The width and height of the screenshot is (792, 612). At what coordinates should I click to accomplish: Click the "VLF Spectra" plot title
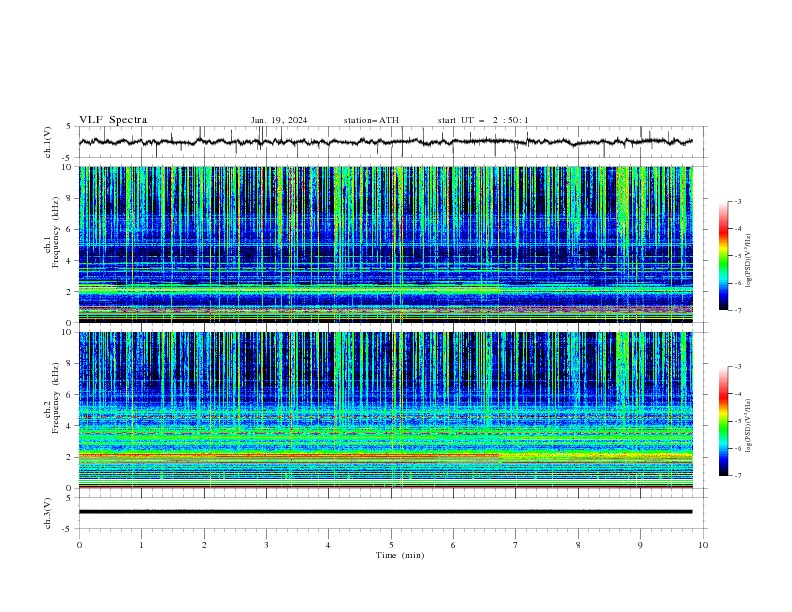113,120
